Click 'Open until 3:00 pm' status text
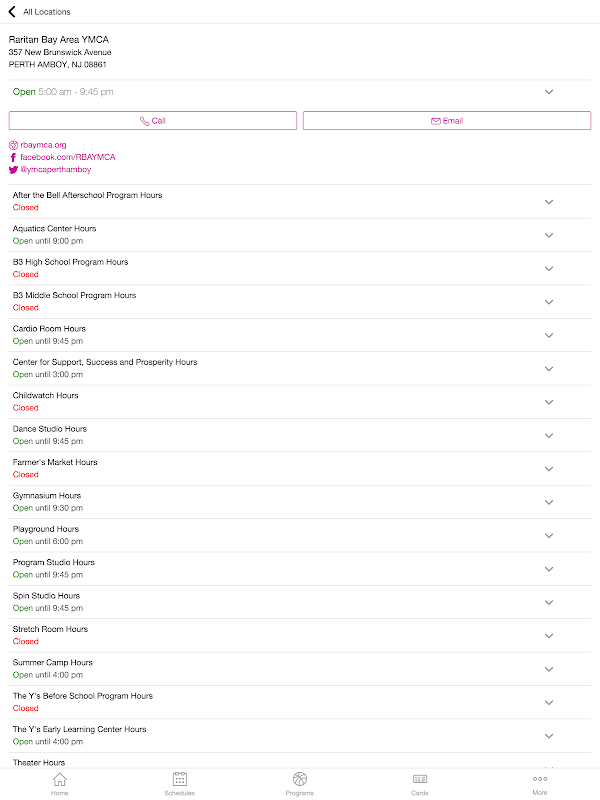 [48, 374]
